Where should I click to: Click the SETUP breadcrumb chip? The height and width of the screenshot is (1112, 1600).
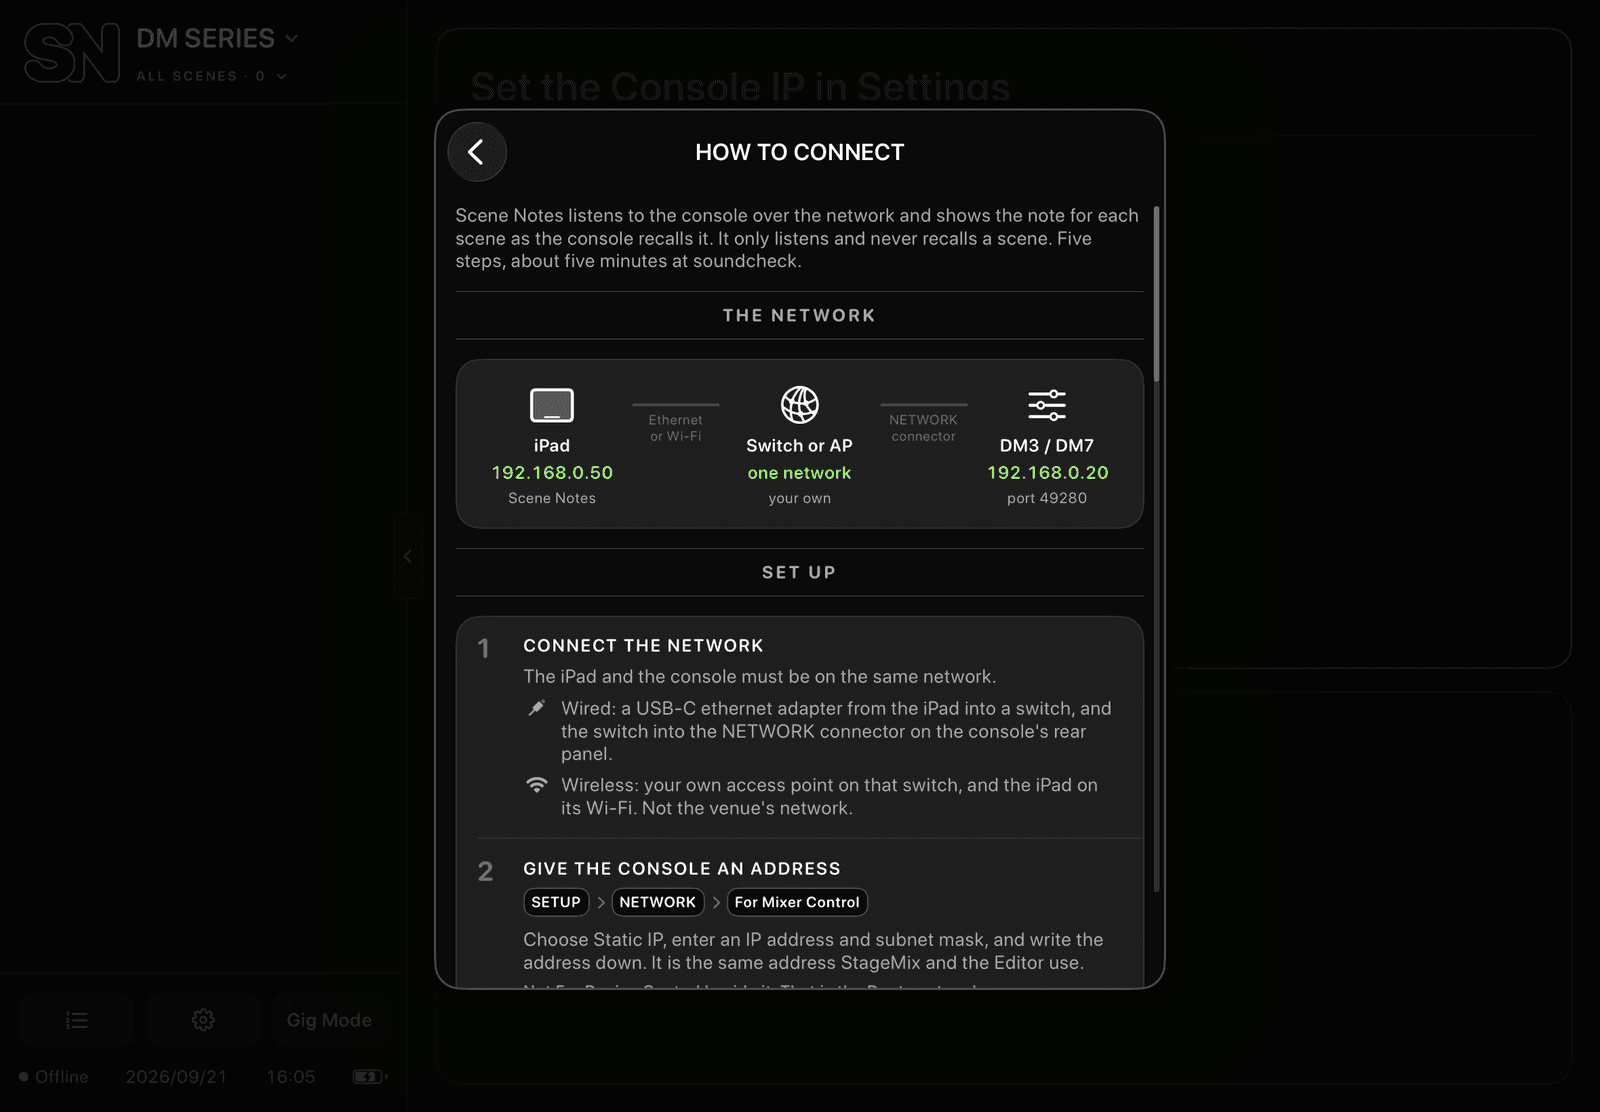coord(556,902)
